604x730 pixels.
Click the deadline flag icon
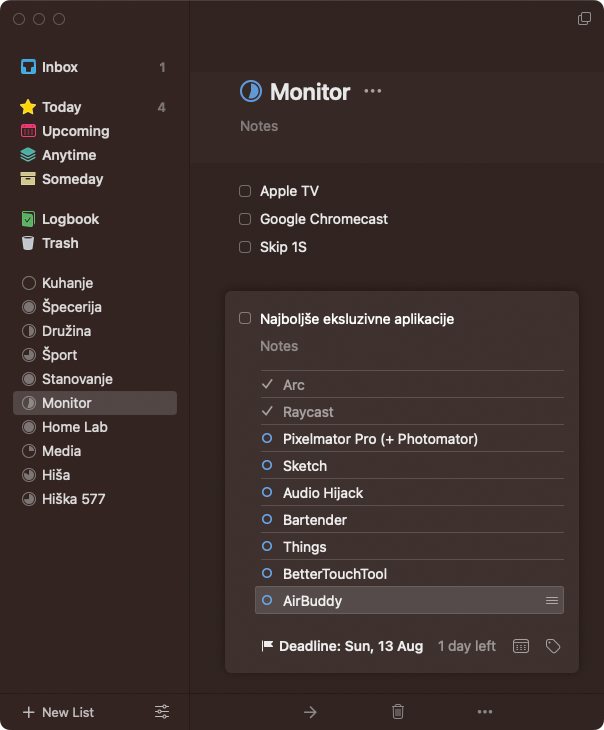coord(267,646)
